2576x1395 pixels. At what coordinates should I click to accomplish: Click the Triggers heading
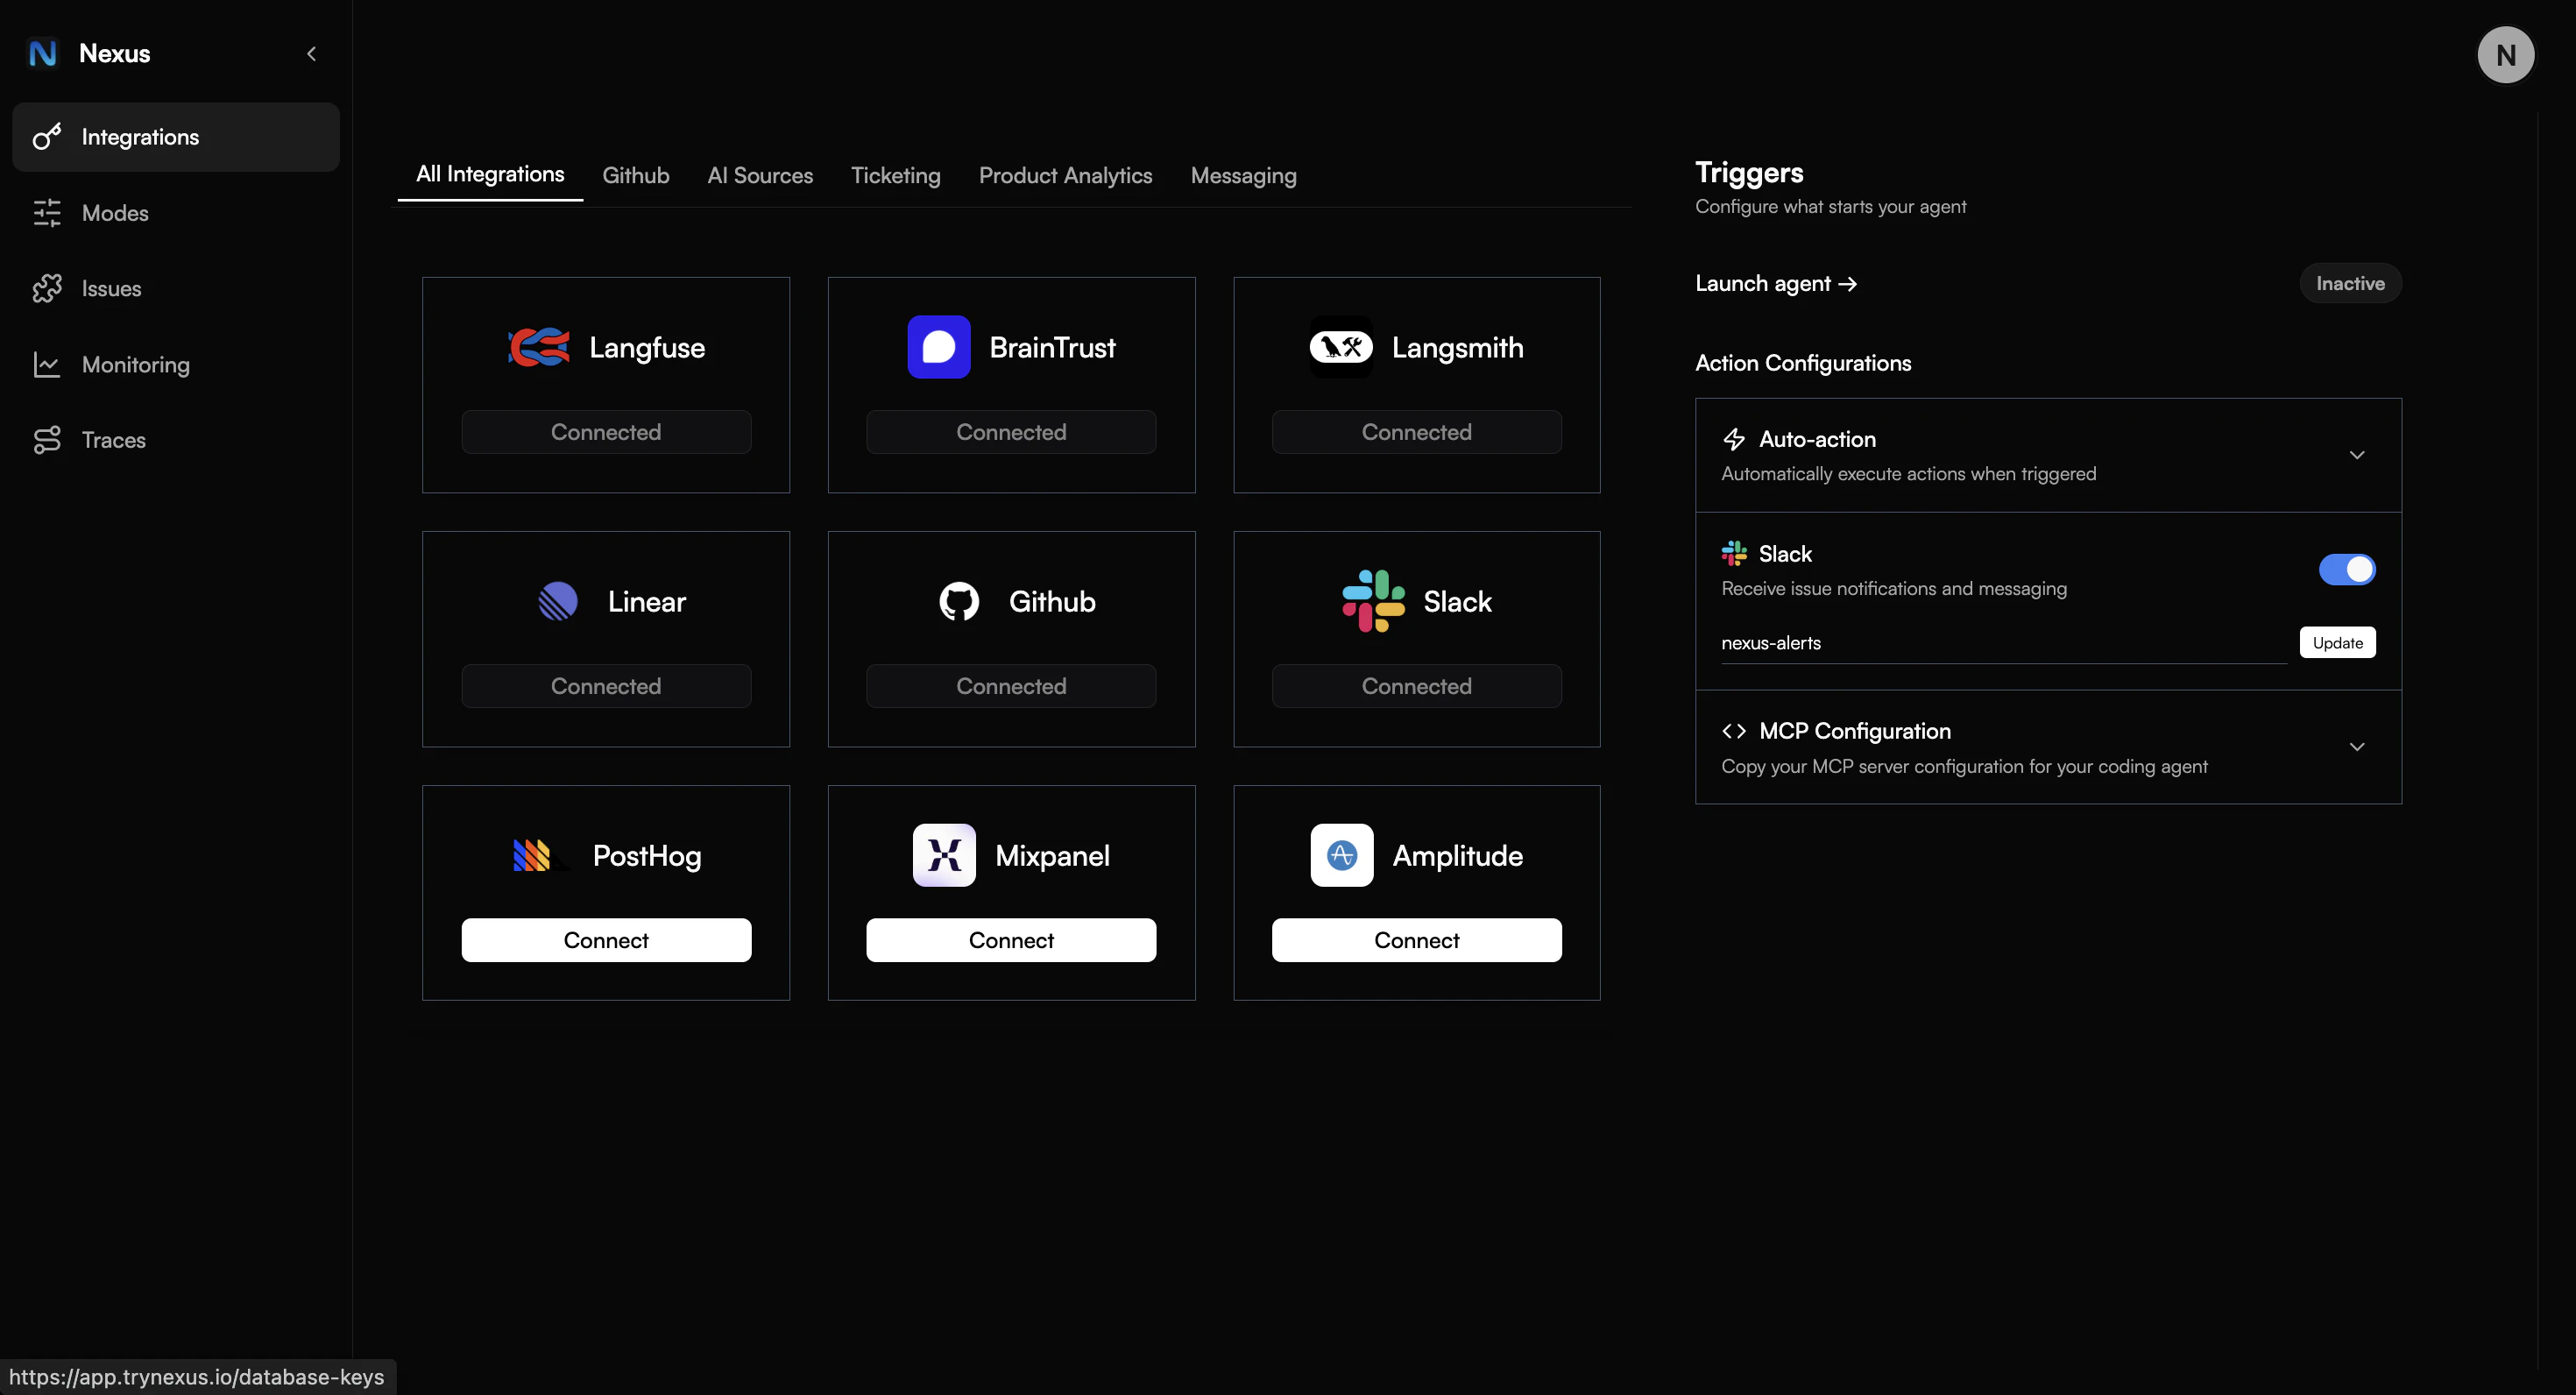(x=1749, y=172)
